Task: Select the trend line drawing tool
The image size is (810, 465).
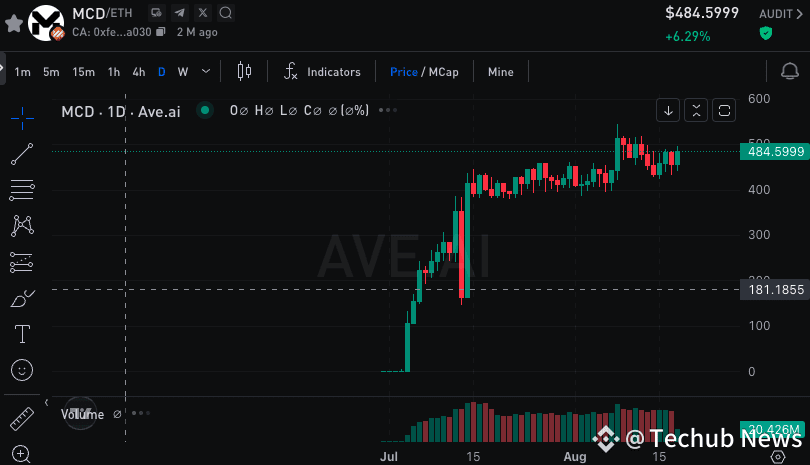Action: click(x=22, y=154)
